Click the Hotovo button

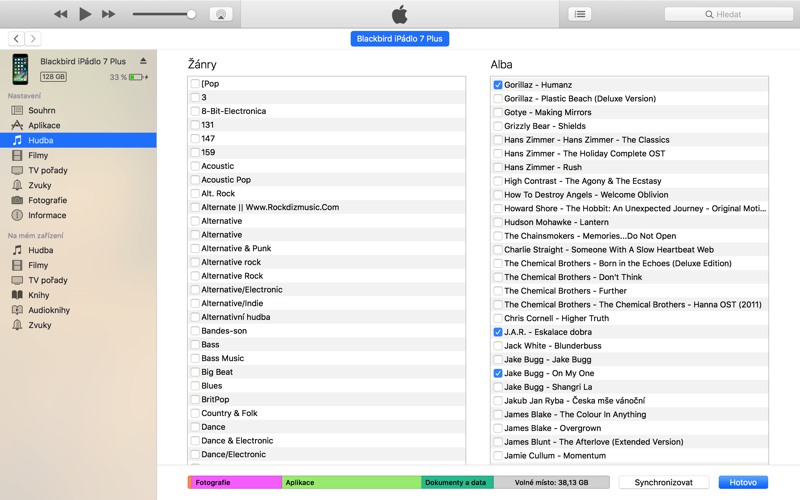743,482
